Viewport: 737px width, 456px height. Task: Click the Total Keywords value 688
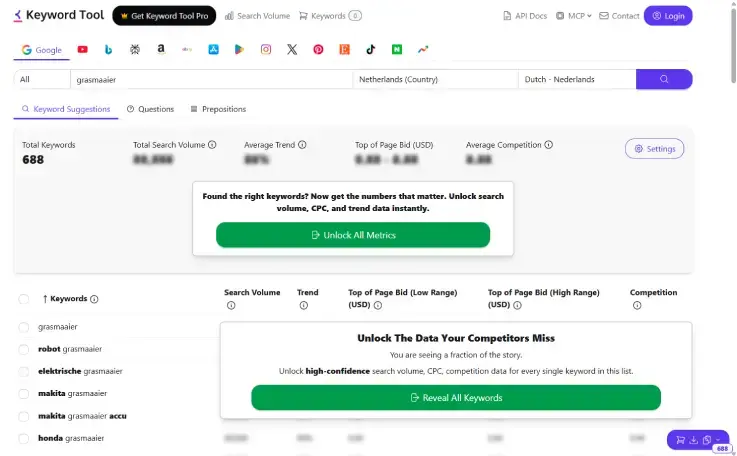[x=33, y=160]
